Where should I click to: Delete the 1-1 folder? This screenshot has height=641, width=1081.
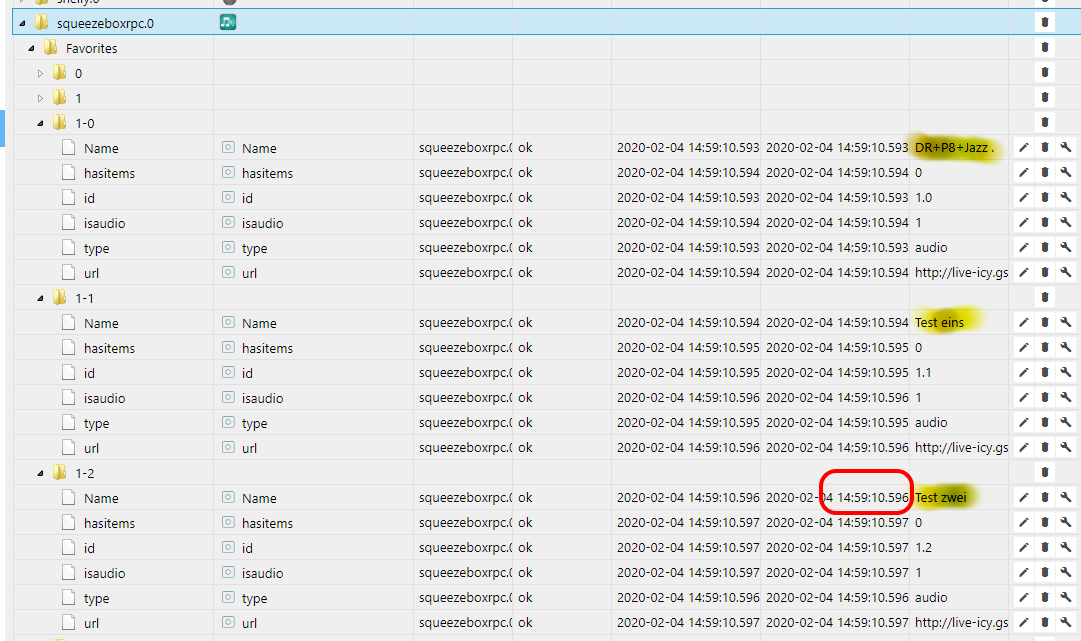coord(1044,297)
